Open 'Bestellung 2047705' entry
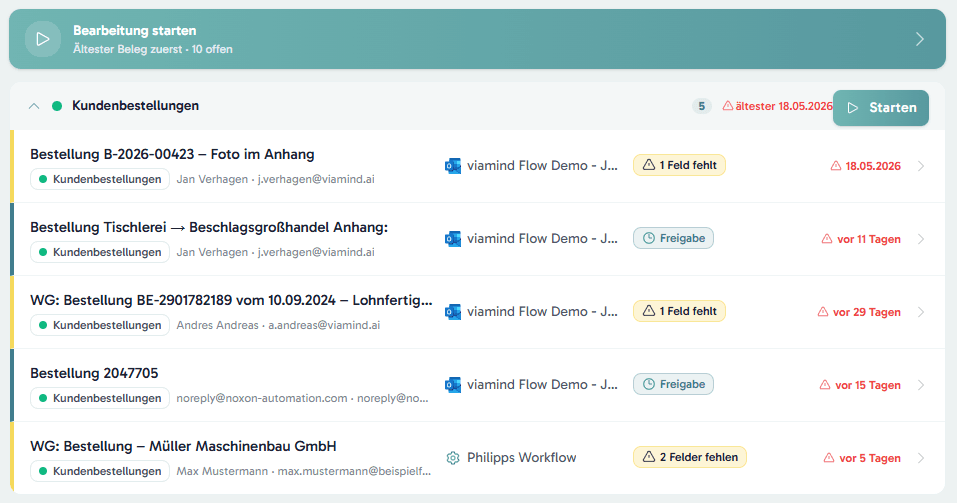The height and width of the screenshot is (503, 957). 94,374
